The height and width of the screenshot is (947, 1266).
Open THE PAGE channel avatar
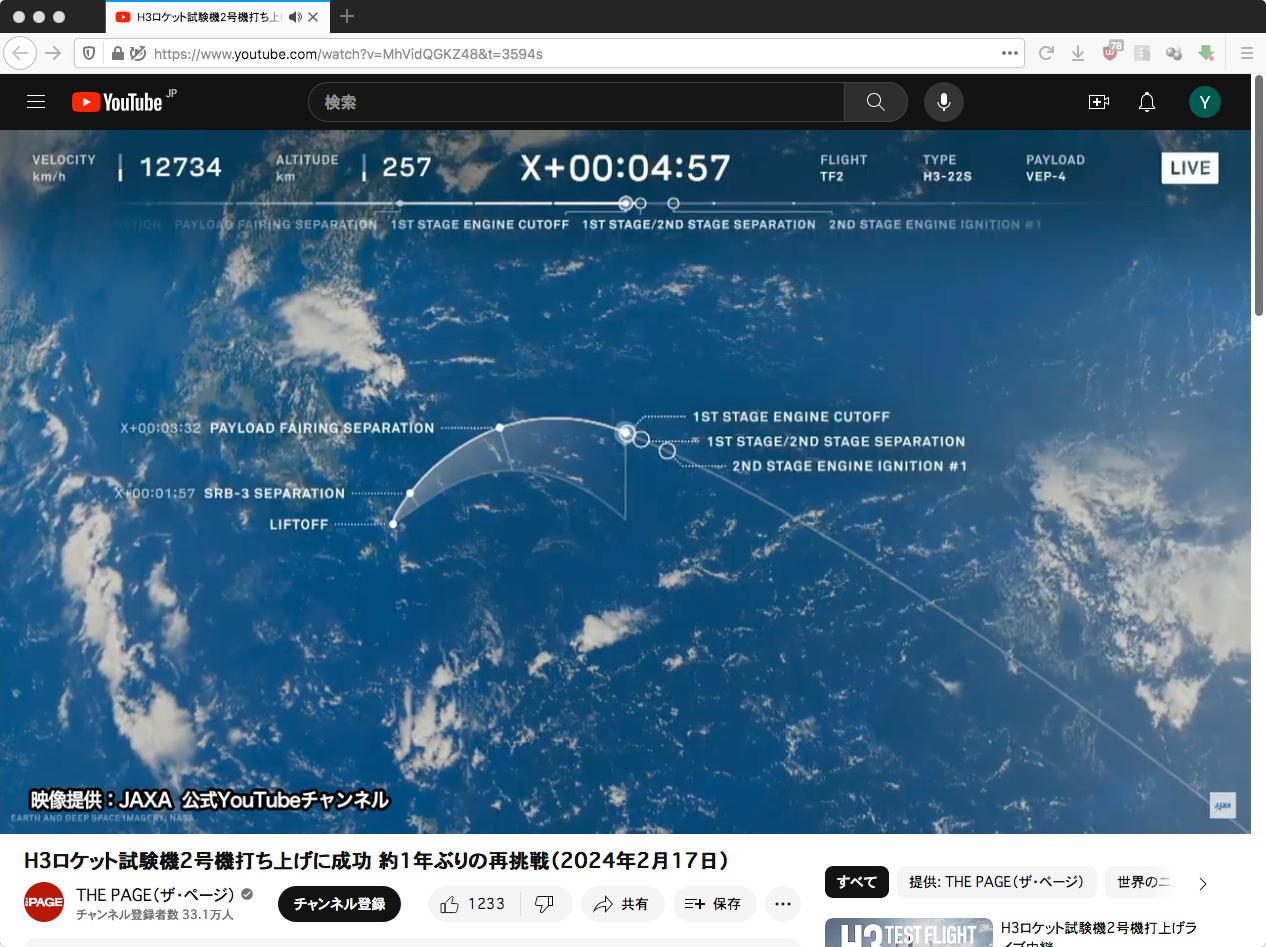coord(44,902)
